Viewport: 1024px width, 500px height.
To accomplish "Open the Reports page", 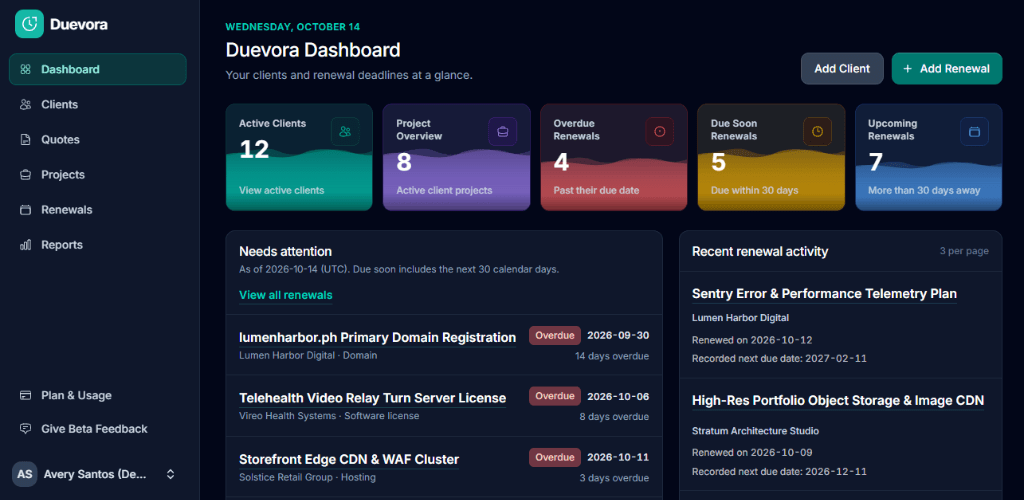I will [x=98, y=245].
